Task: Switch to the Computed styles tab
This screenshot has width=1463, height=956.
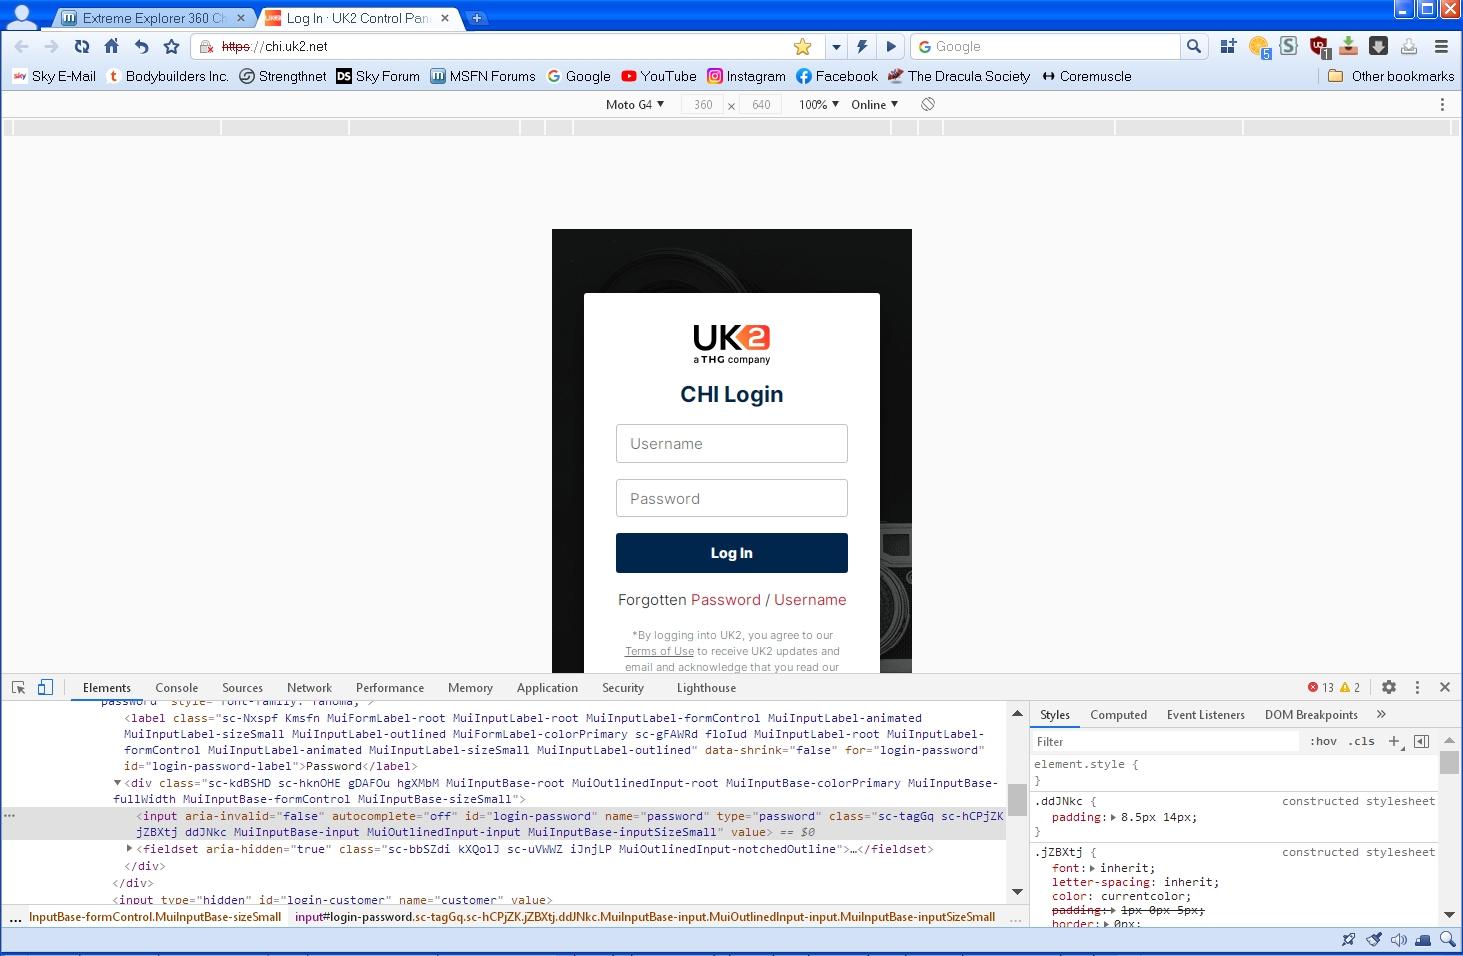Action: coord(1118,714)
